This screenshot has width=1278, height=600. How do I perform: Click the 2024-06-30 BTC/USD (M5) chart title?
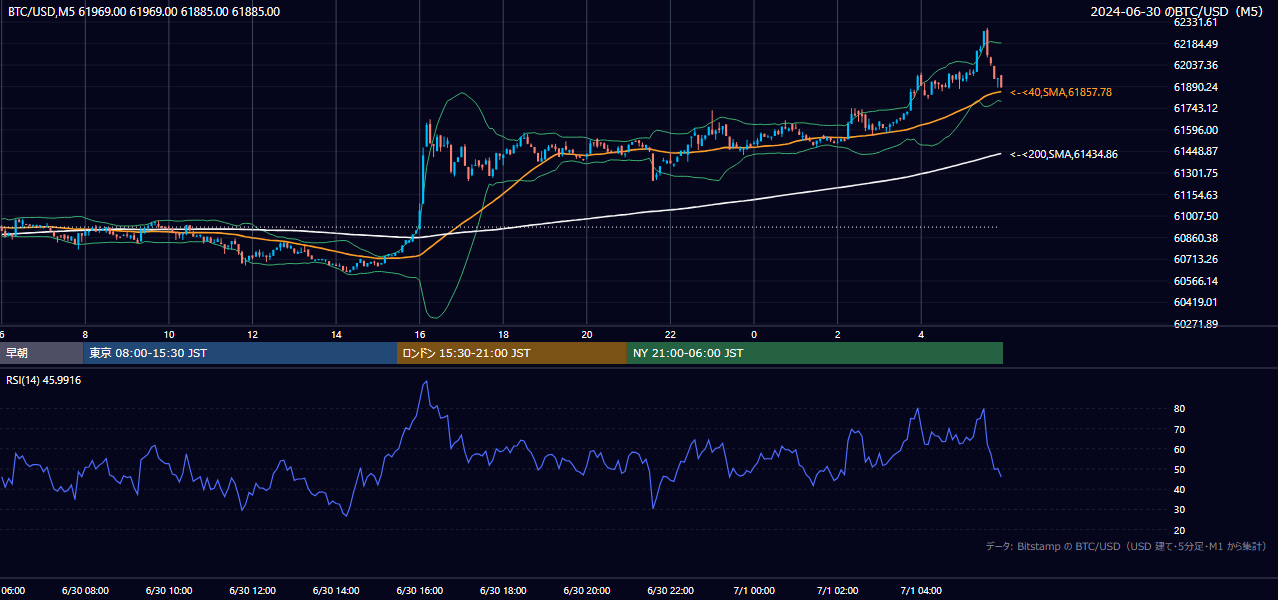pos(1179,12)
